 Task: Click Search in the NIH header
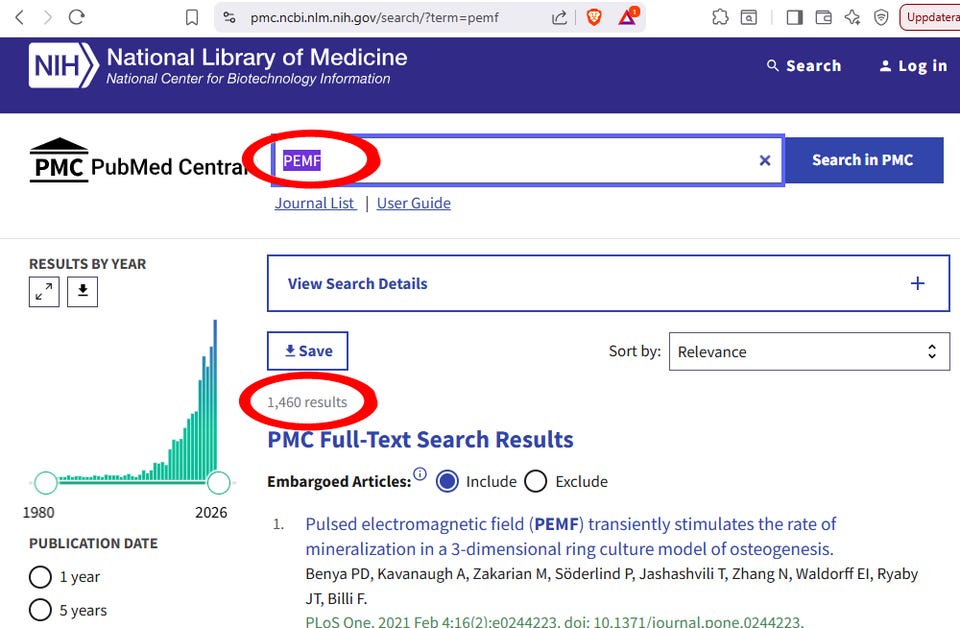[804, 66]
